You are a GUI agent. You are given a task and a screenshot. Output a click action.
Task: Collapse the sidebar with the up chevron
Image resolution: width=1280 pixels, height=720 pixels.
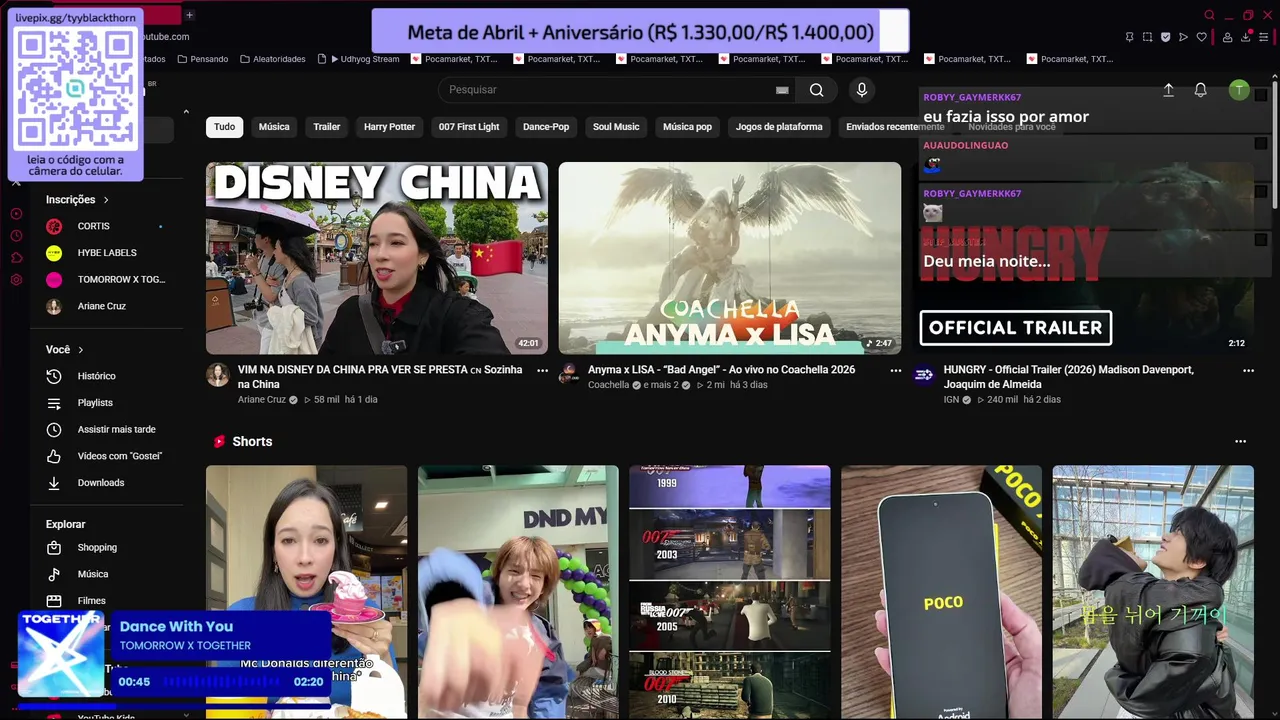point(185,112)
